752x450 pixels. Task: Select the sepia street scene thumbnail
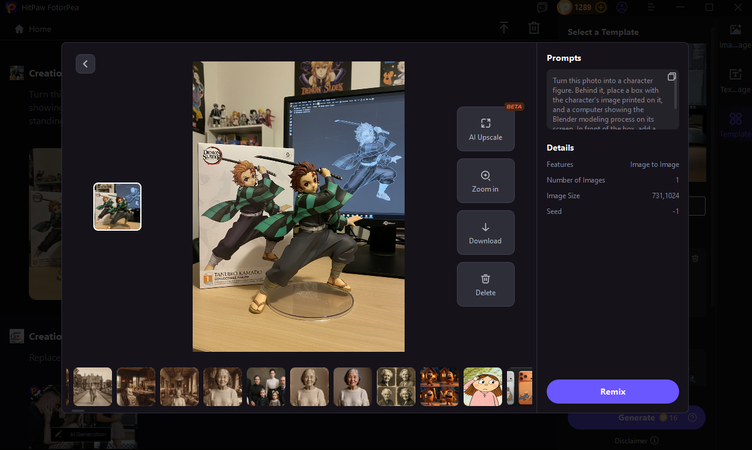tap(93, 387)
